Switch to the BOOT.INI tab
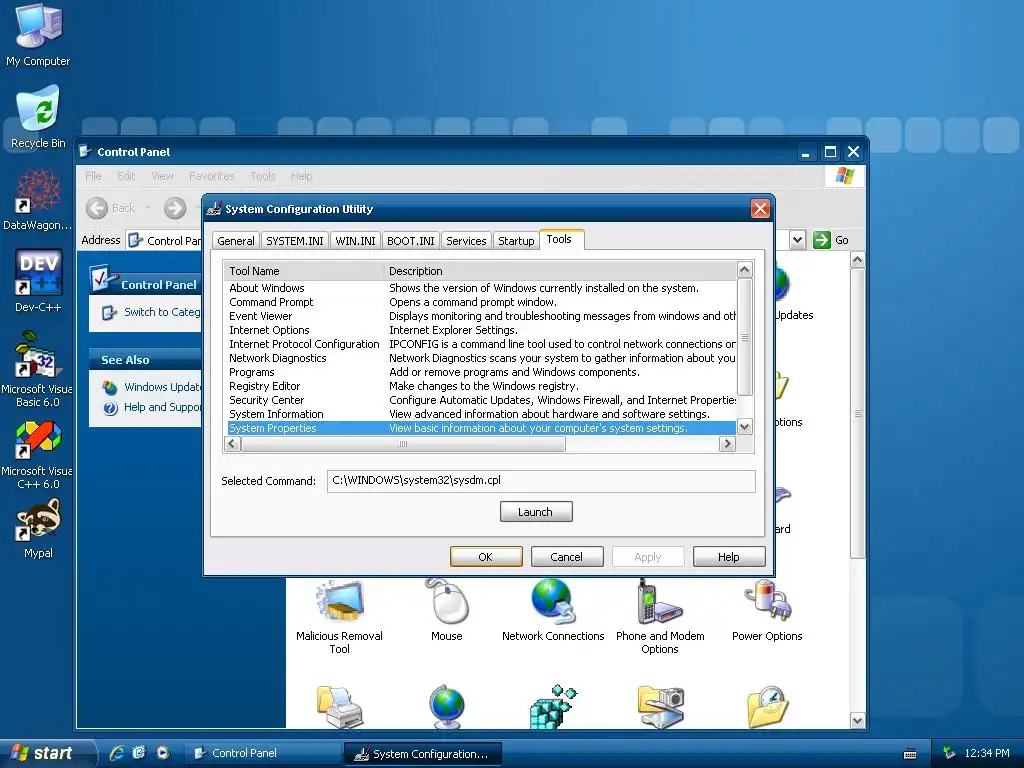This screenshot has height=768, width=1024. tap(411, 241)
